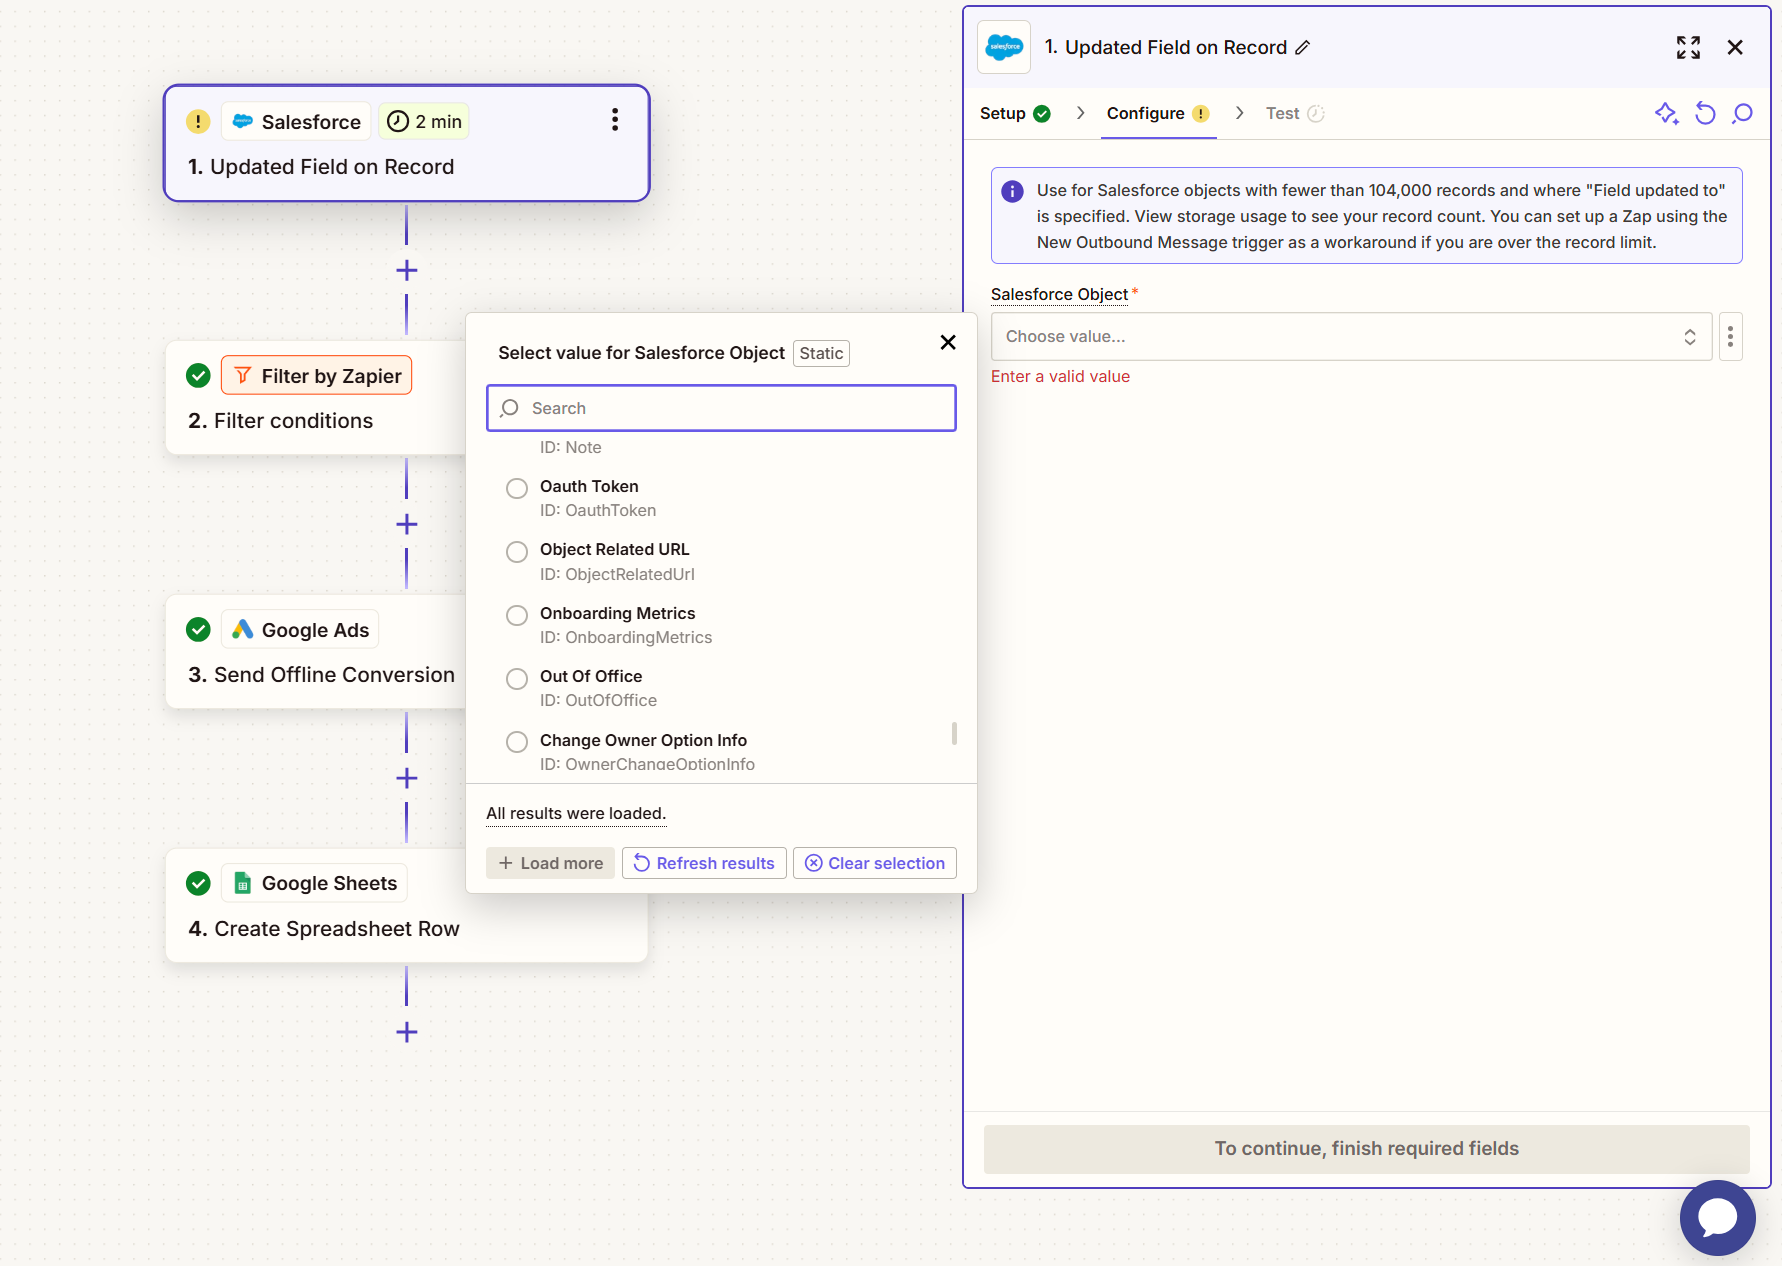This screenshot has height=1266, width=1782.
Task: Add a step below Filter conditions
Action: (406, 524)
